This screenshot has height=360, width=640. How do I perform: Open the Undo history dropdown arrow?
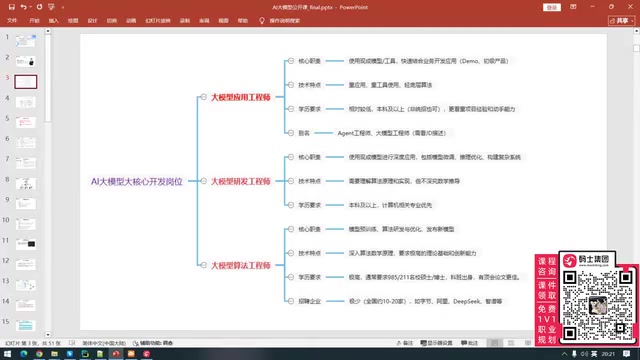(x=30, y=7)
